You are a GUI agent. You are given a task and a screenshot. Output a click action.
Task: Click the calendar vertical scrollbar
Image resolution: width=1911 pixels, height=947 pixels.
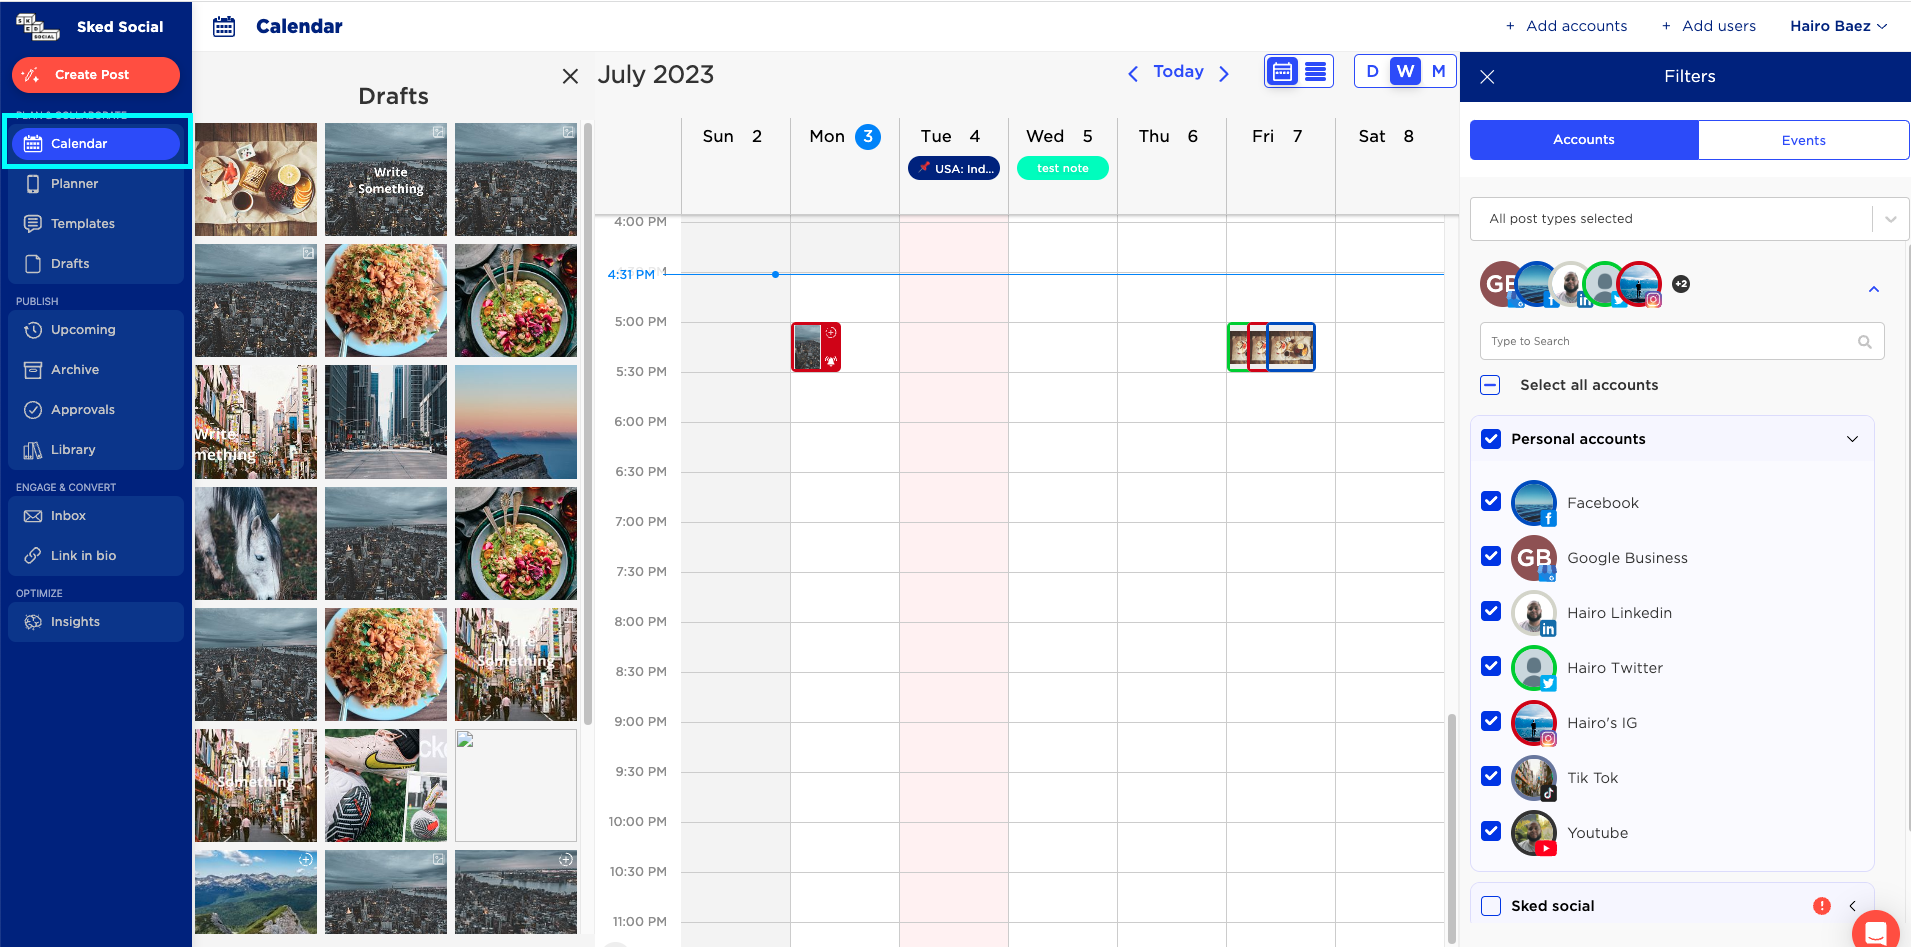click(1452, 828)
